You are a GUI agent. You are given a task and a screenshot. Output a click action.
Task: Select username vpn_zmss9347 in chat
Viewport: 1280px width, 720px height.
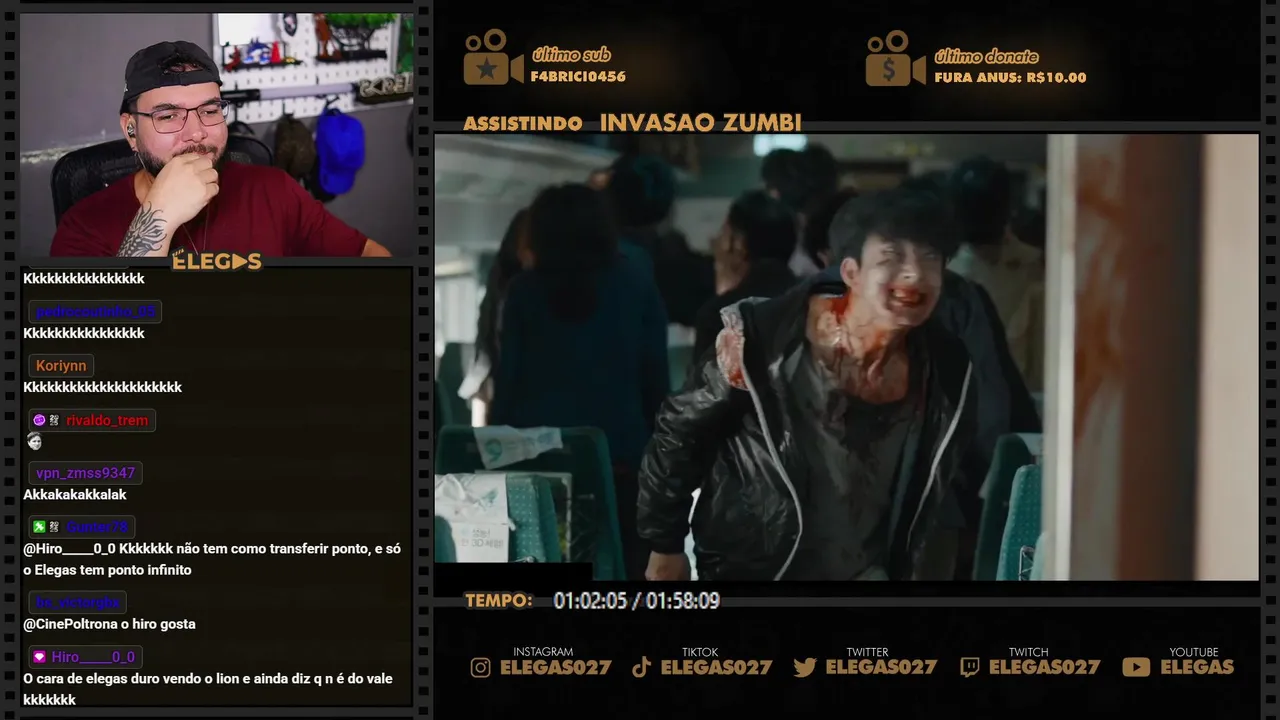point(85,473)
